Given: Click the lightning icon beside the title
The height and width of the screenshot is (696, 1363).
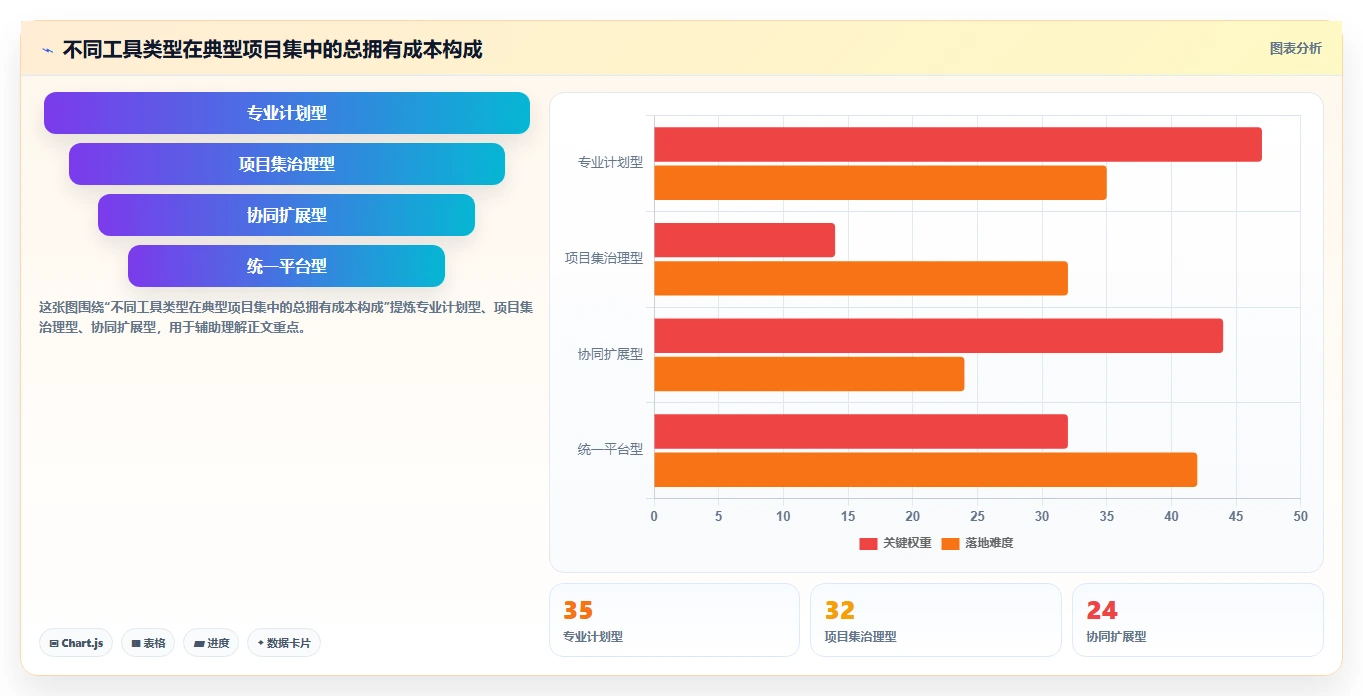Looking at the screenshot, I should tap(47, 50).
